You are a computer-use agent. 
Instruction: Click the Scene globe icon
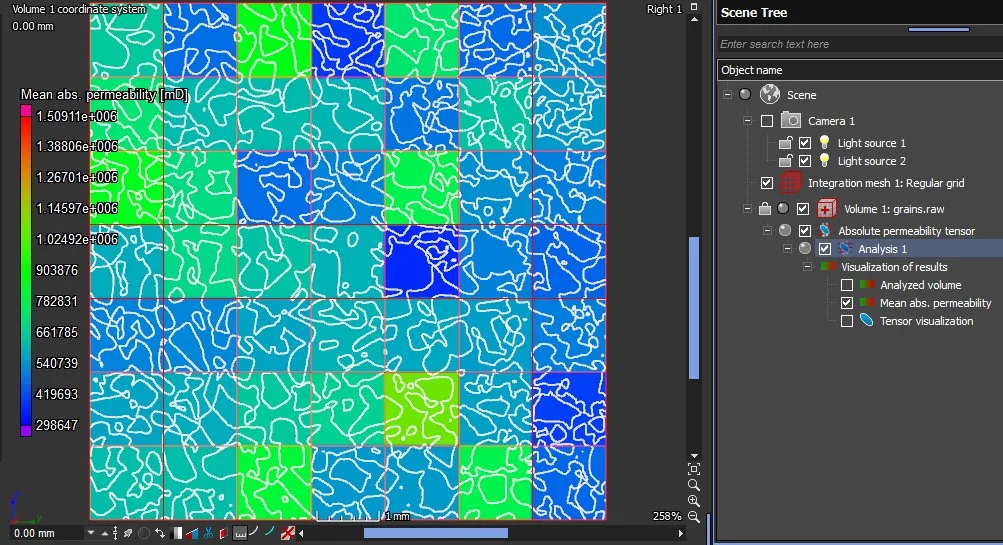[x=770, y=95]
